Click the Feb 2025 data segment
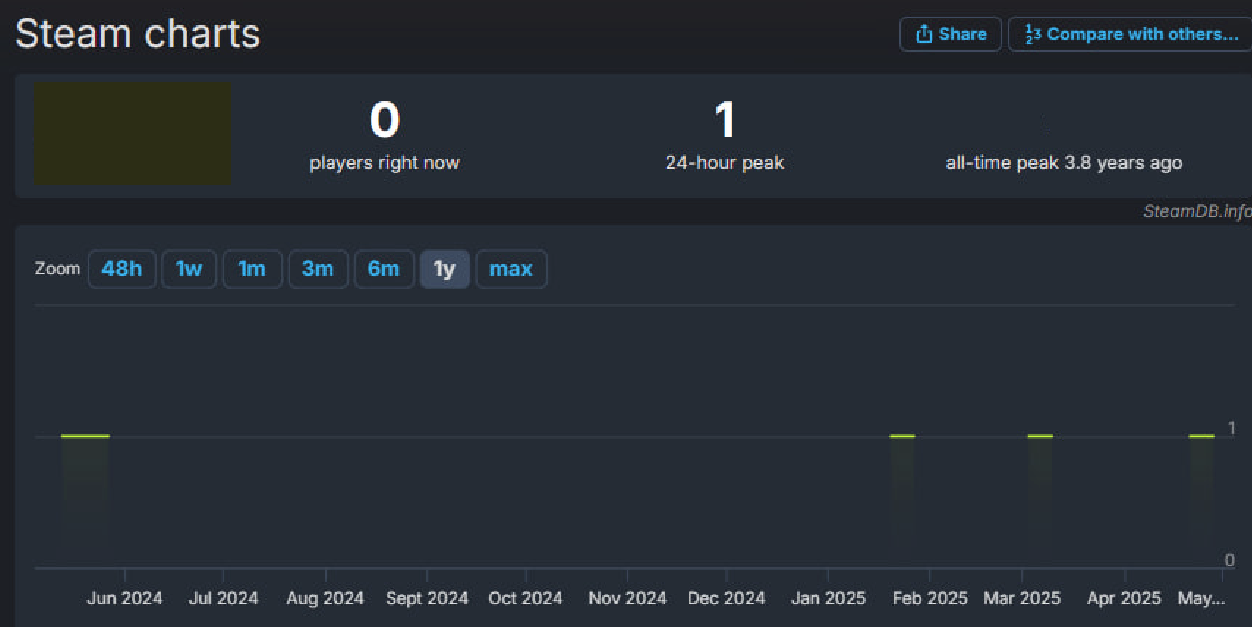Image resolution: width=1252 pixels, height=627 pixels. point(902,436)
